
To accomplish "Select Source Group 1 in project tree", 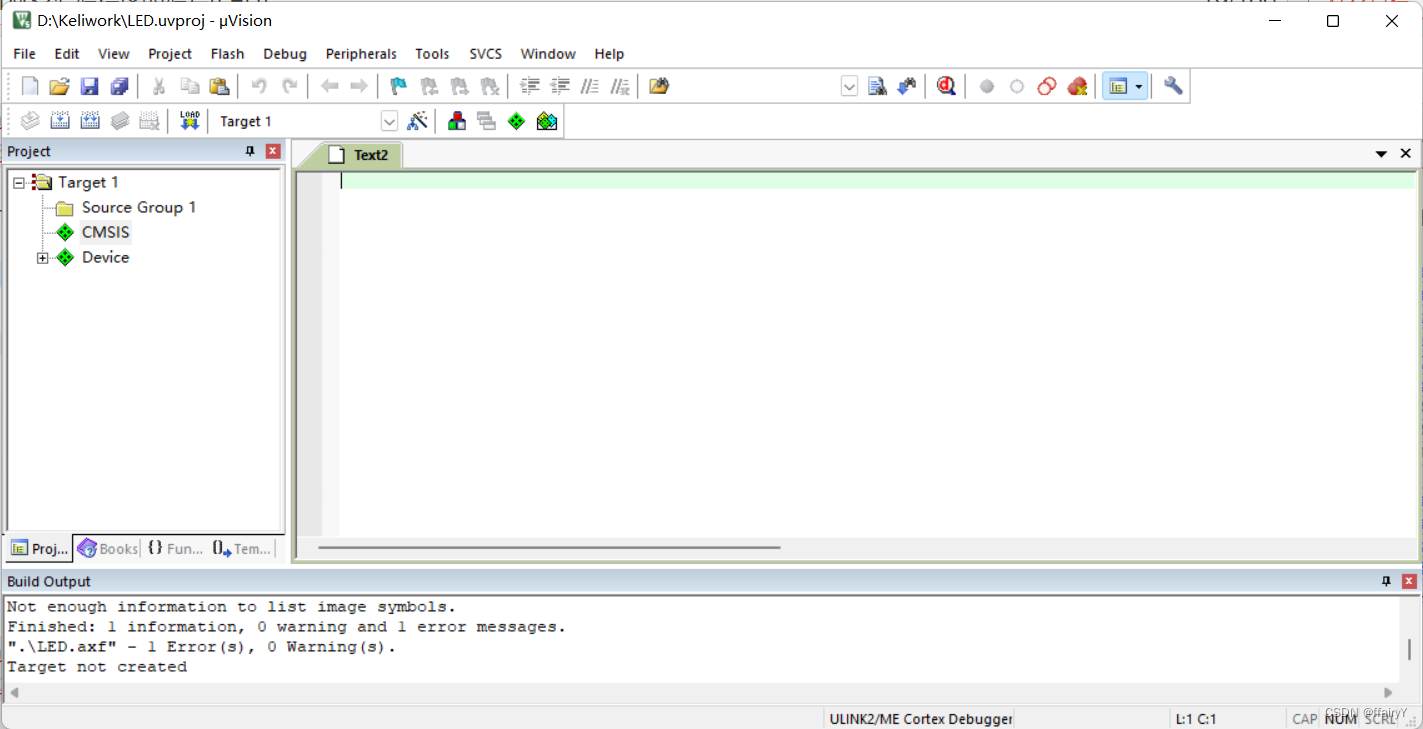I will pyautogui.click(x=138, y=207).
